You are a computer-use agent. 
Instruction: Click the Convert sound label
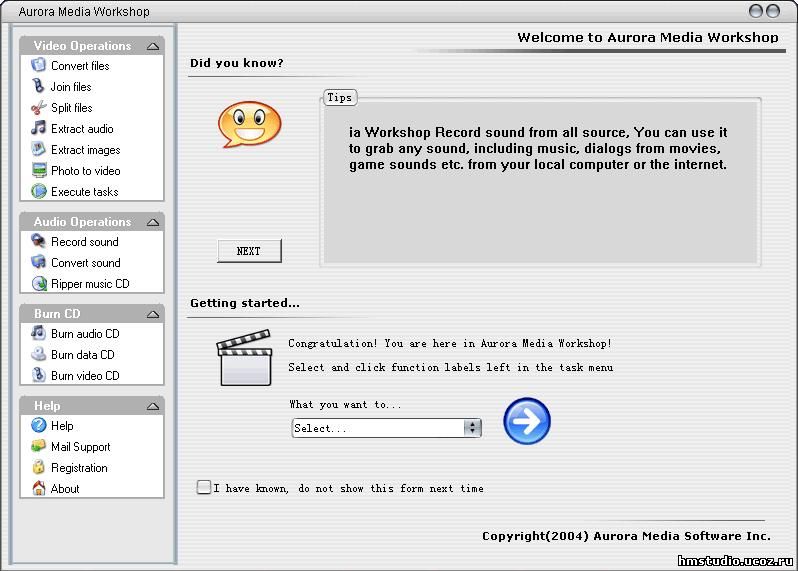tap(86, 263)
